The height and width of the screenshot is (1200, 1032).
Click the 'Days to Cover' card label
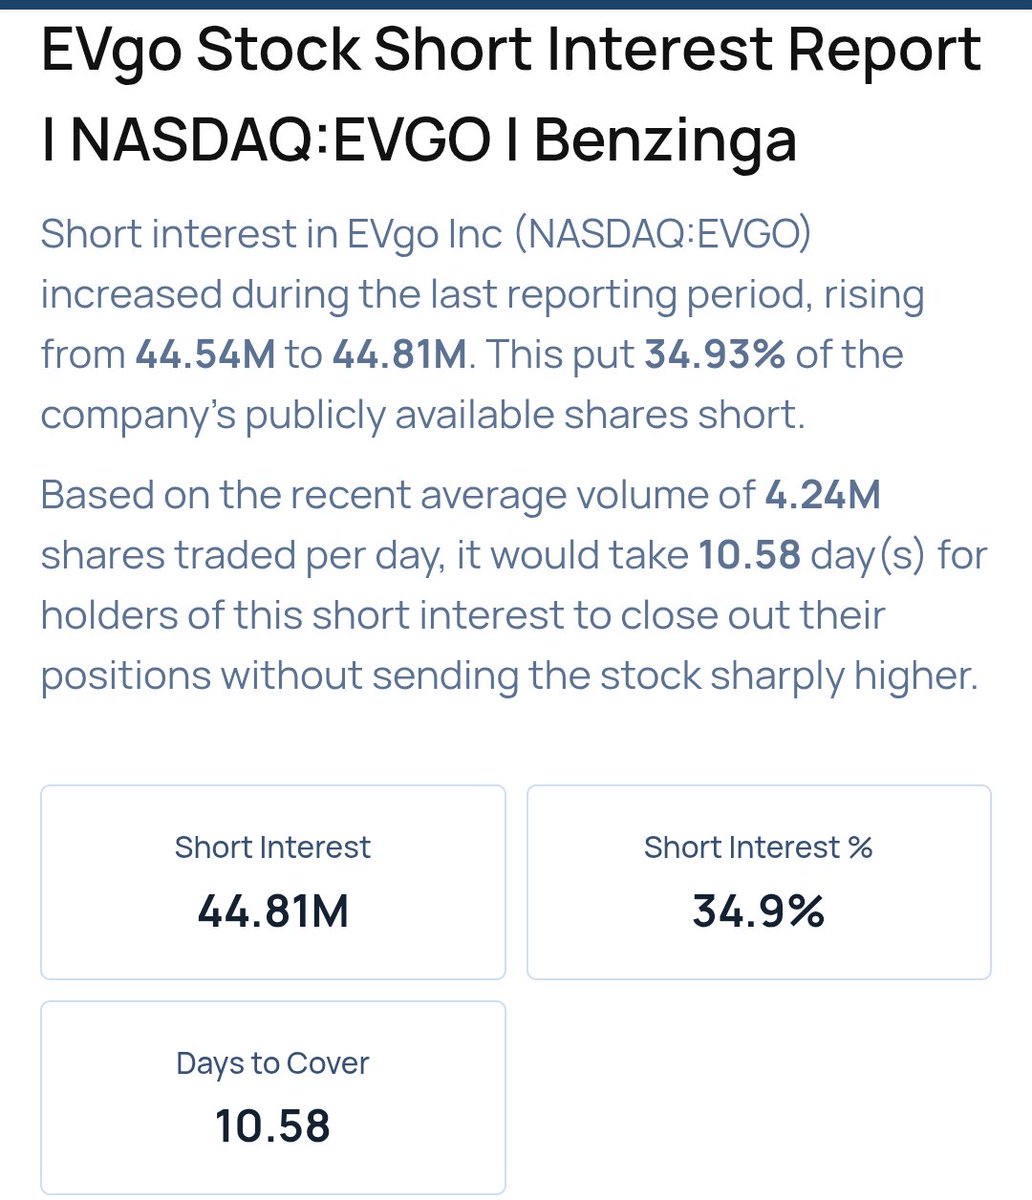273,1062
